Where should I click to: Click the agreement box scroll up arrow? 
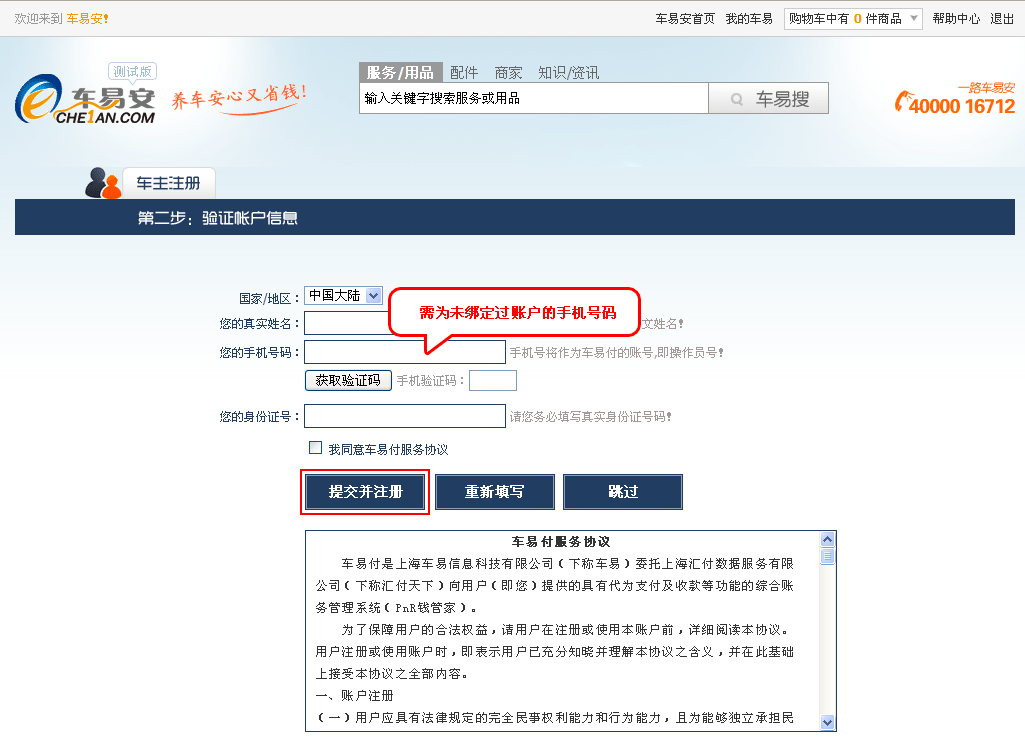828,539
